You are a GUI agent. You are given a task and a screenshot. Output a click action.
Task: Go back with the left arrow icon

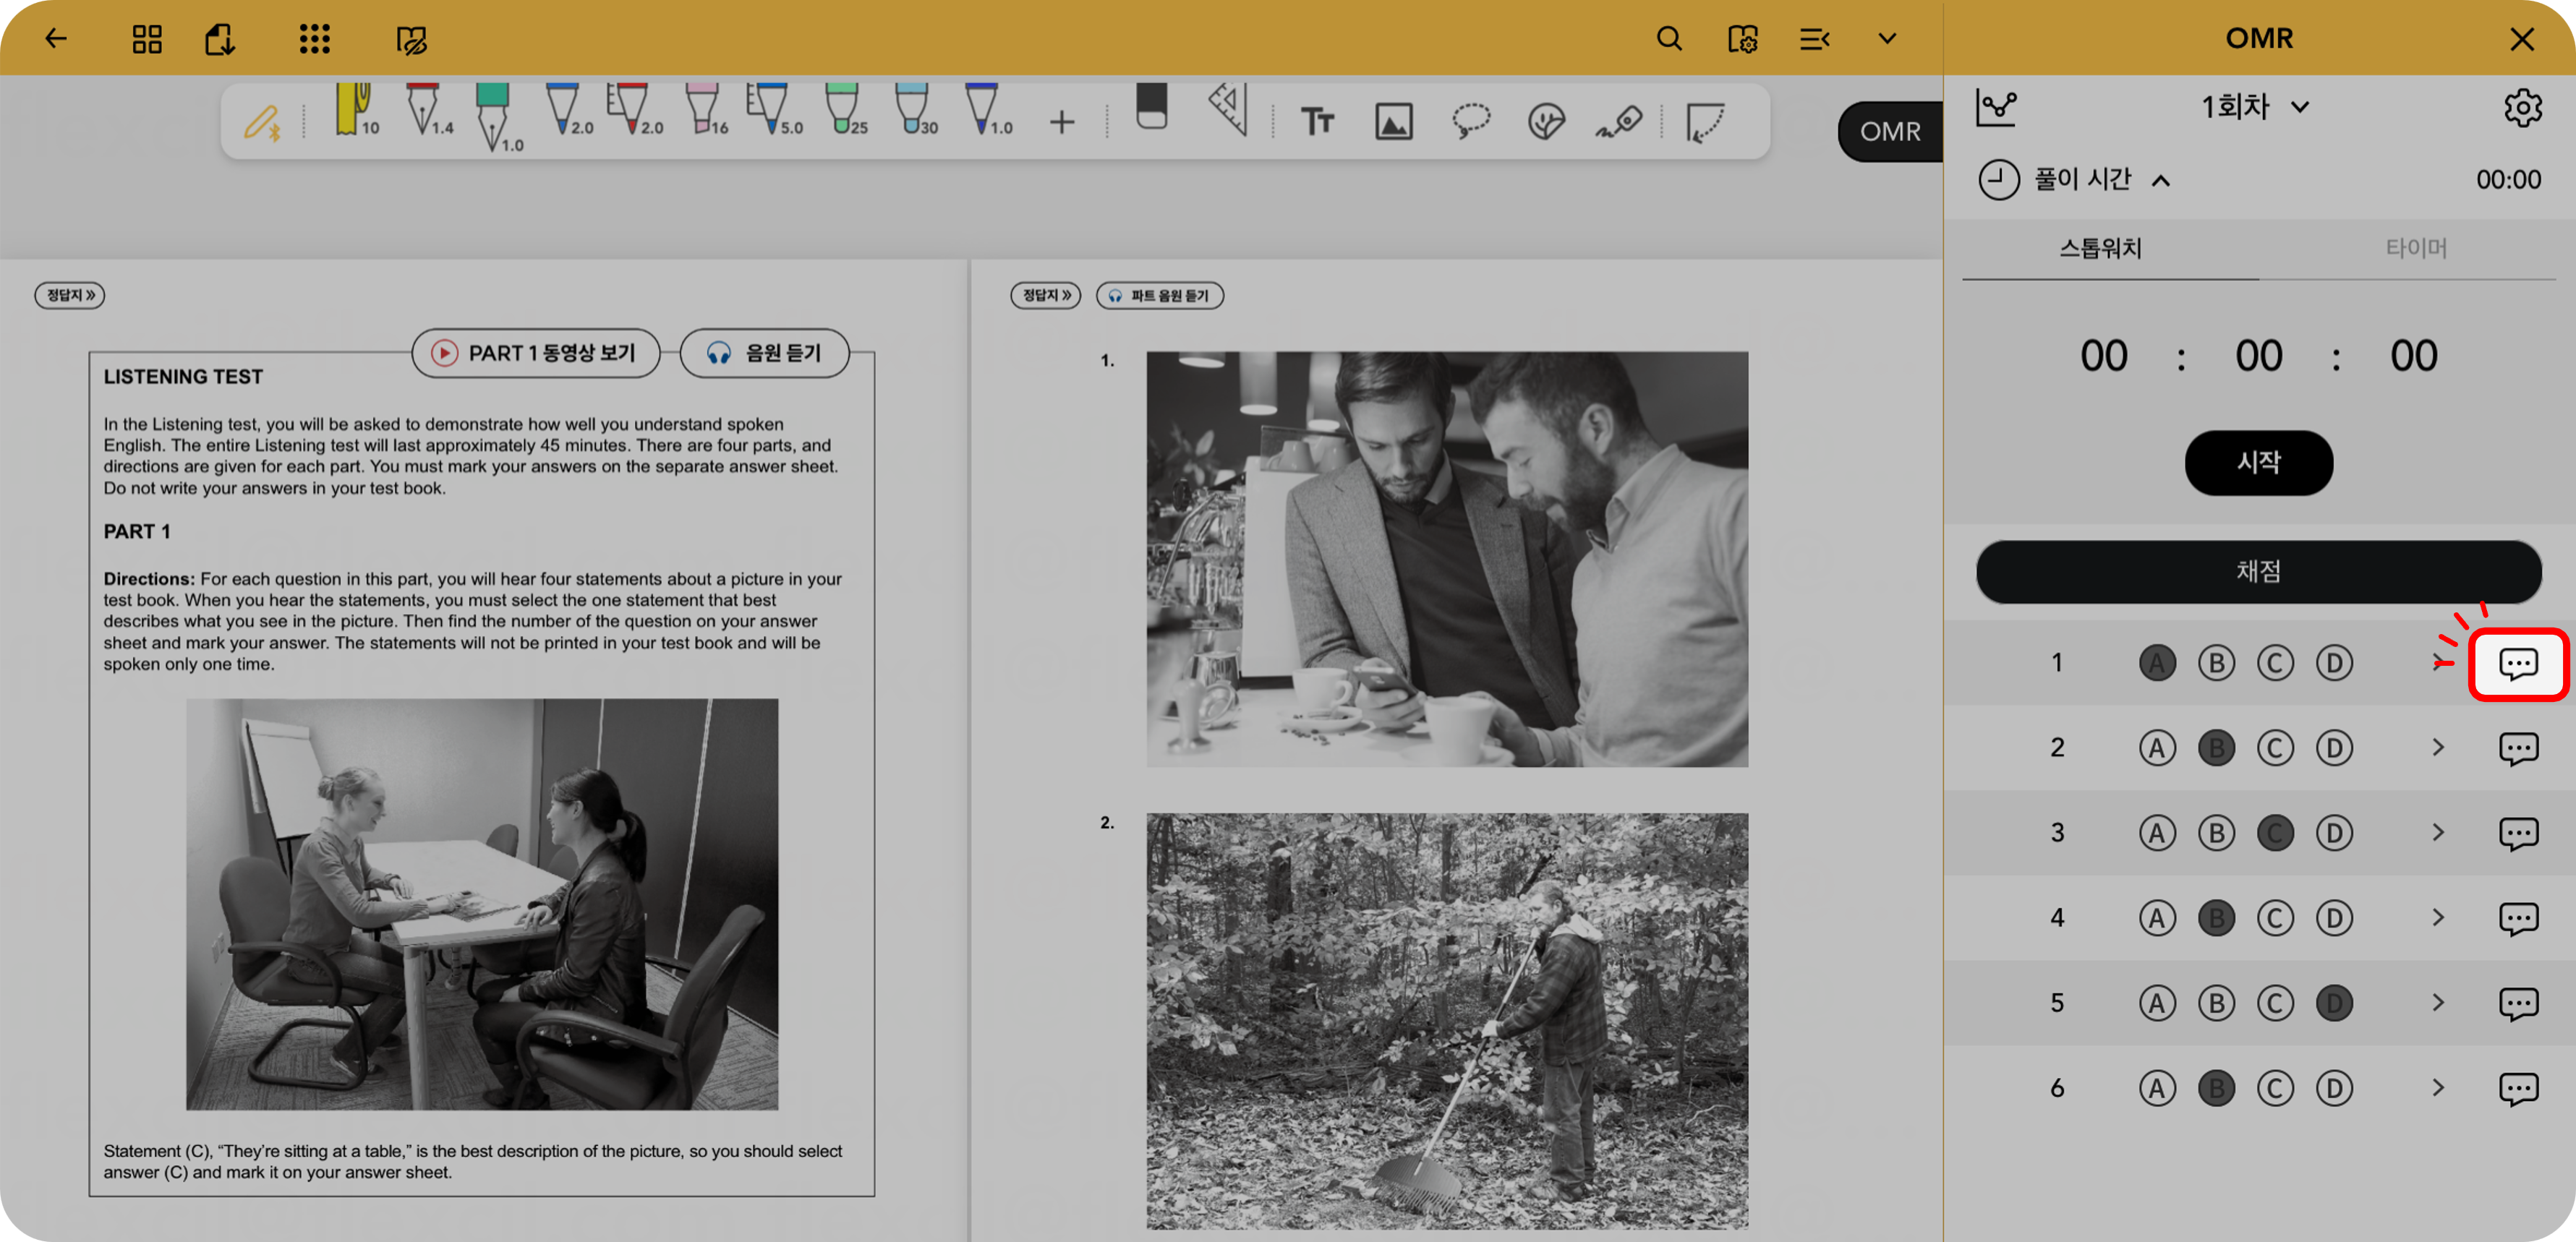[56, 39]
